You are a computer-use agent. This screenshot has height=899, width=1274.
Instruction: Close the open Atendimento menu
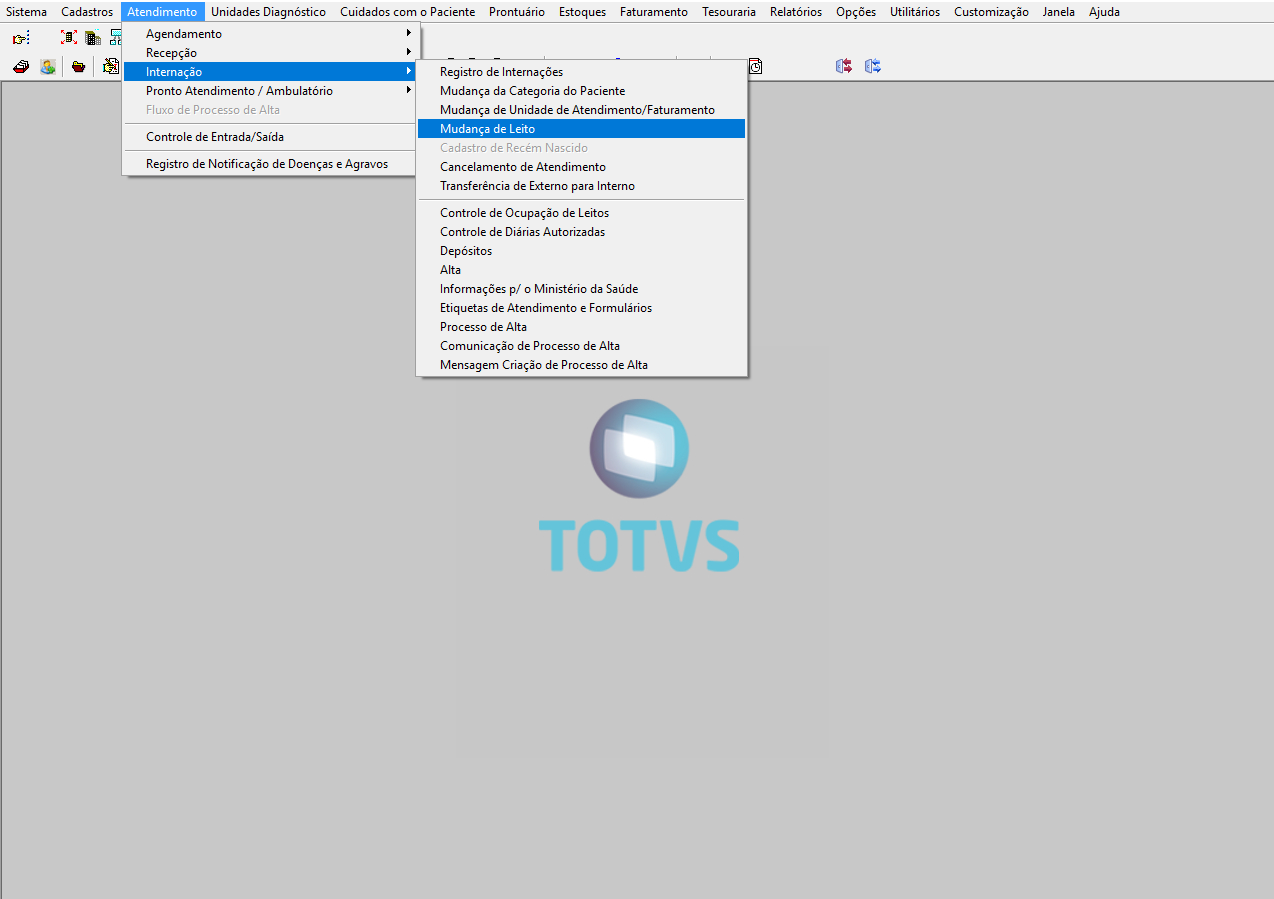click(162, 12)
